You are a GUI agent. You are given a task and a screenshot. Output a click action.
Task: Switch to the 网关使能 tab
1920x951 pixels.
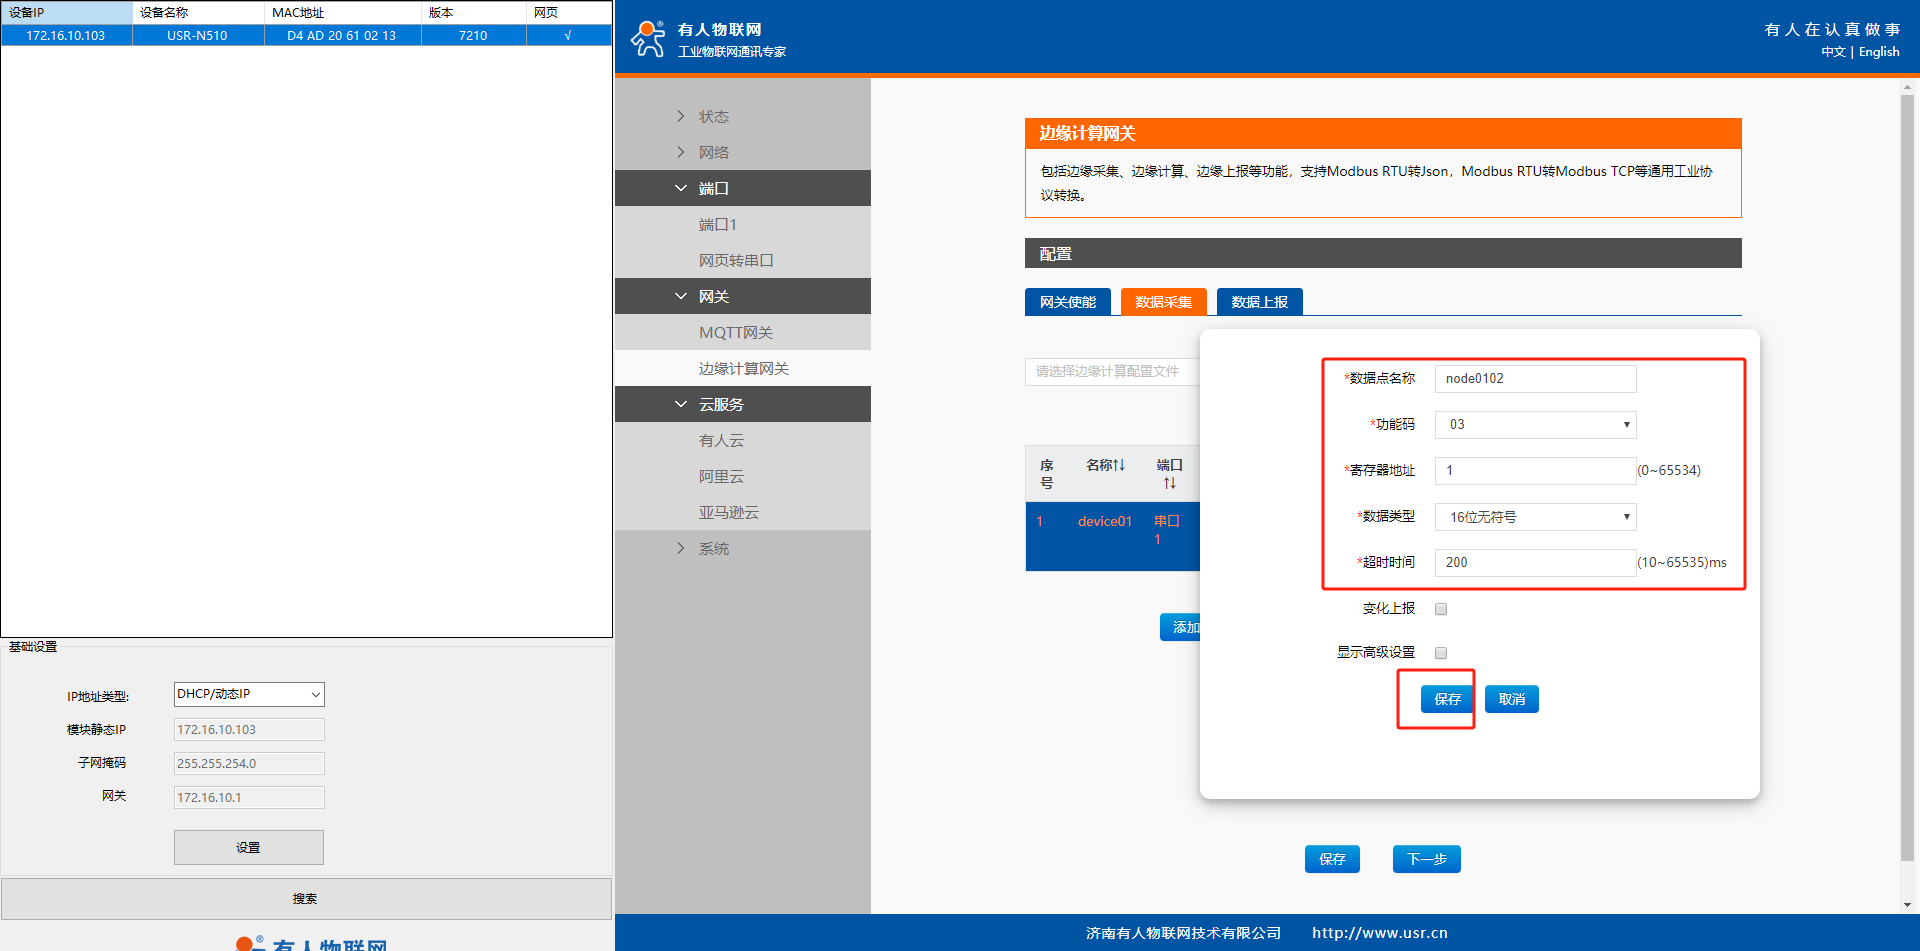(1067, 302)
